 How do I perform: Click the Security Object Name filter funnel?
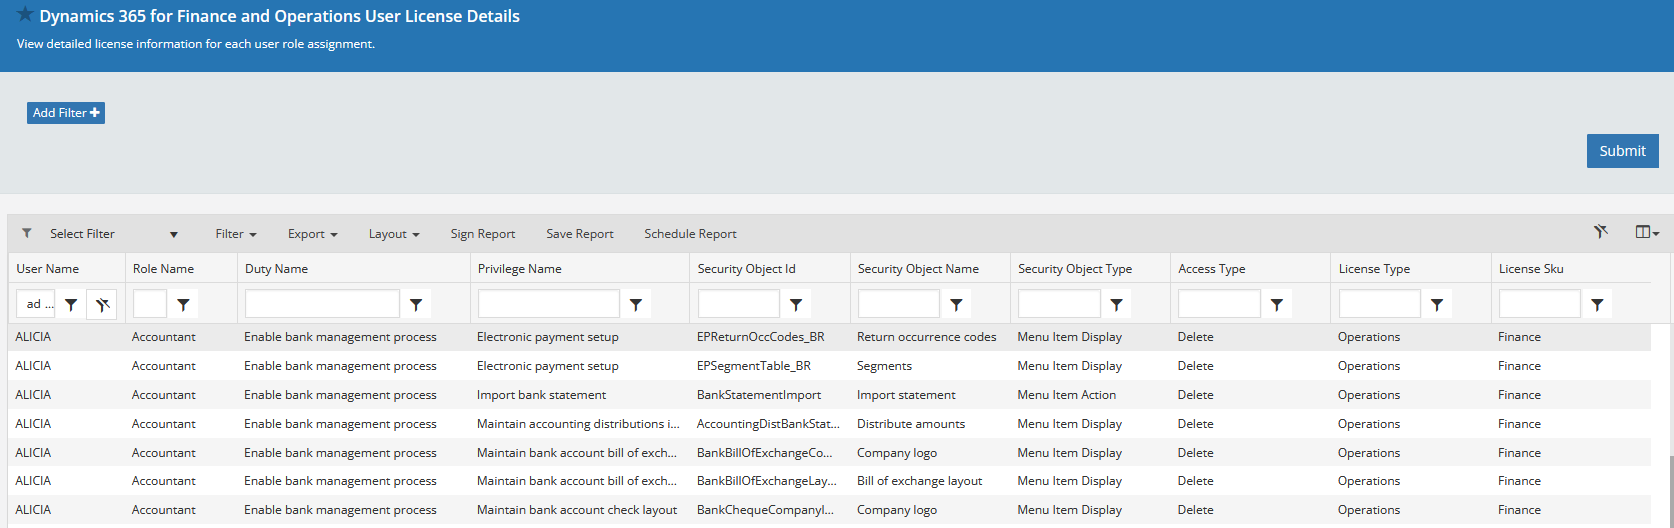tap(956, 305)
